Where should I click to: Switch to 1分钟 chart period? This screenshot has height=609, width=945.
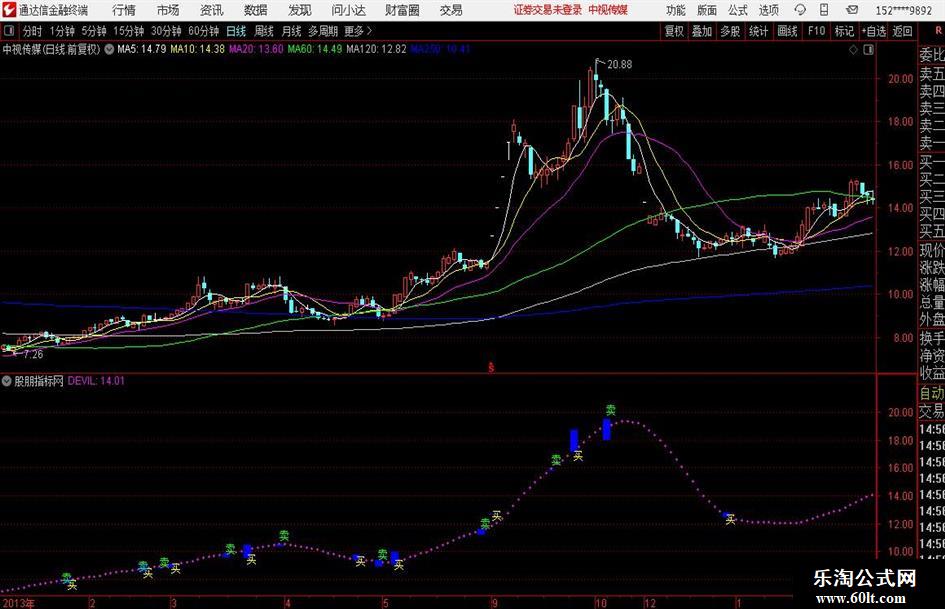[62, 31]
